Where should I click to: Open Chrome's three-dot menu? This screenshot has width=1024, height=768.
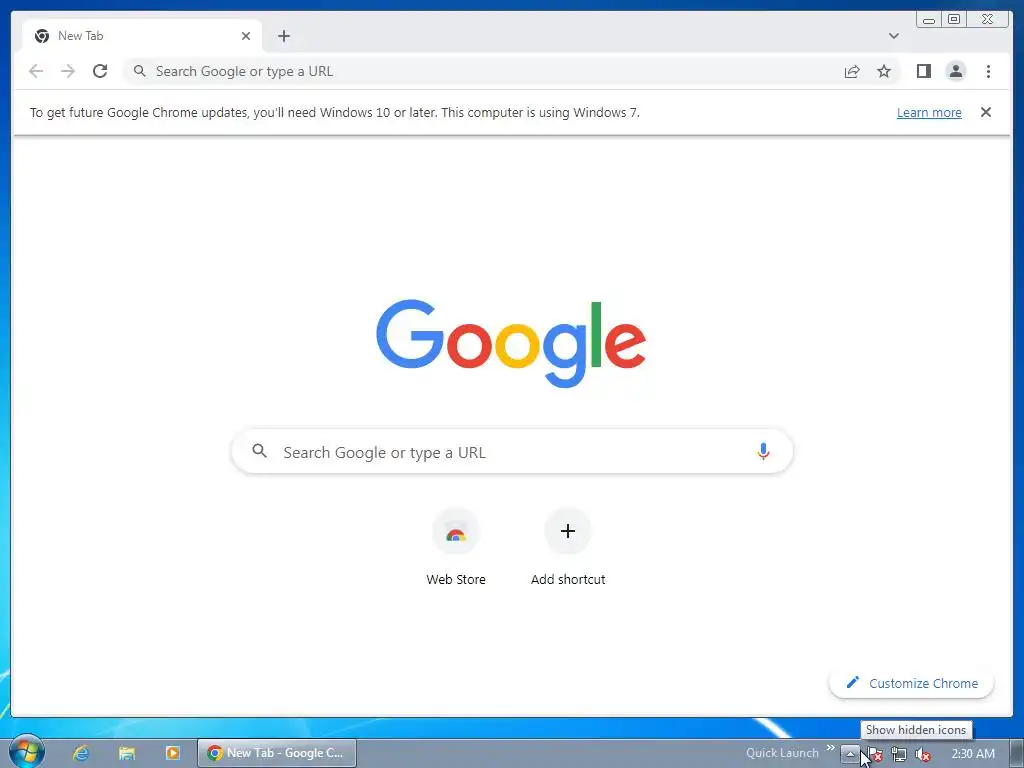tap(988, 71)
